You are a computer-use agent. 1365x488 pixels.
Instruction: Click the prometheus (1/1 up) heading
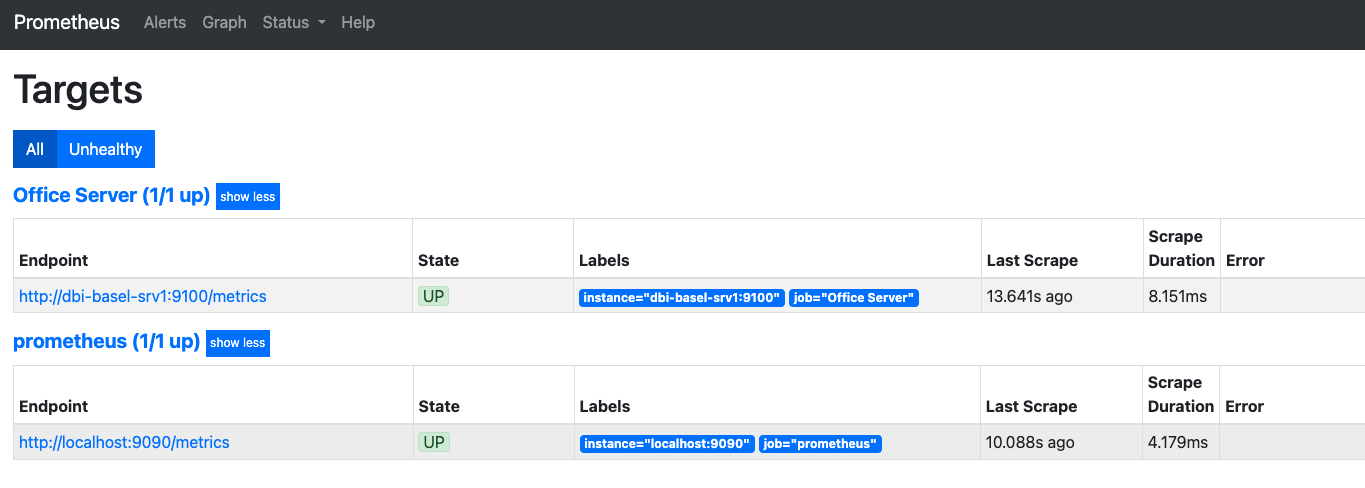point(106,341)
